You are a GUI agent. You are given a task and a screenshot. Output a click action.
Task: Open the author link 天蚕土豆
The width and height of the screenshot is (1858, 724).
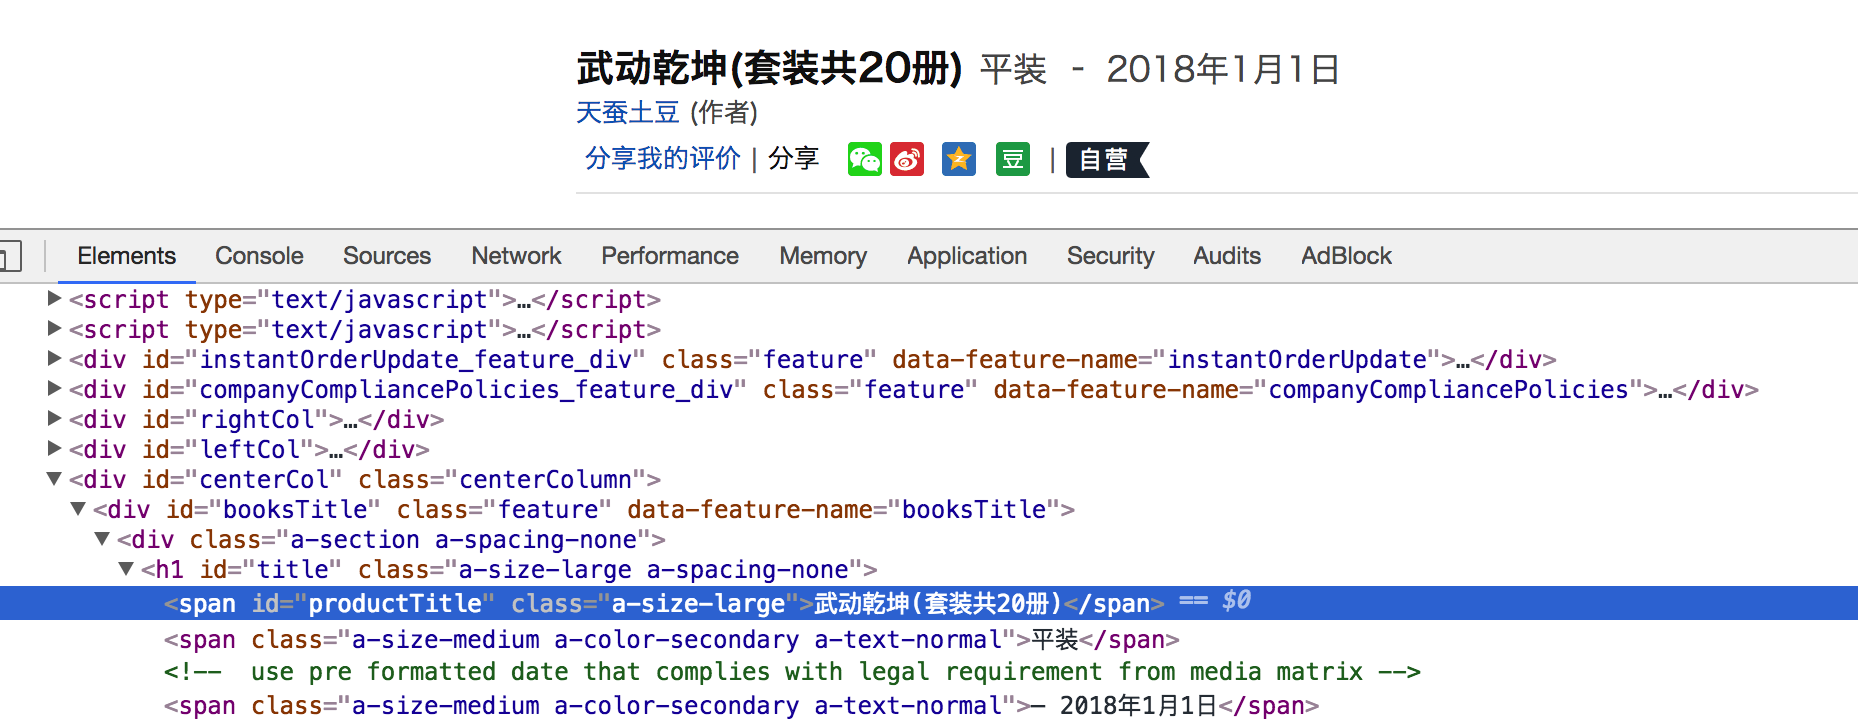click(628, 112)
